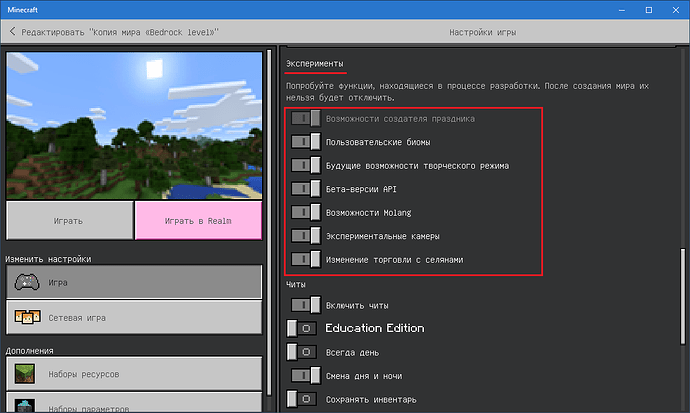Enable Экспериментальные камеры toggle
690x413 pixels.
[306, 237]
